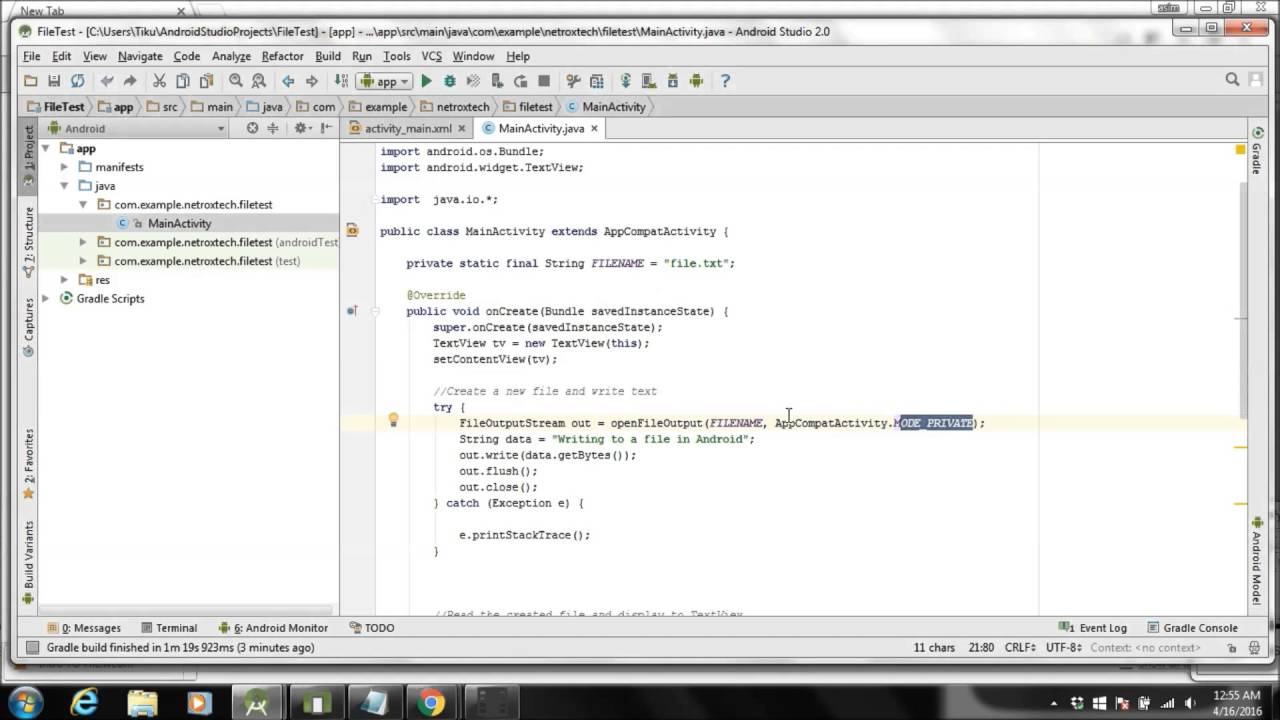Click the FileTest breadcrumb
1280x720 pixels.
coord(57,107)
